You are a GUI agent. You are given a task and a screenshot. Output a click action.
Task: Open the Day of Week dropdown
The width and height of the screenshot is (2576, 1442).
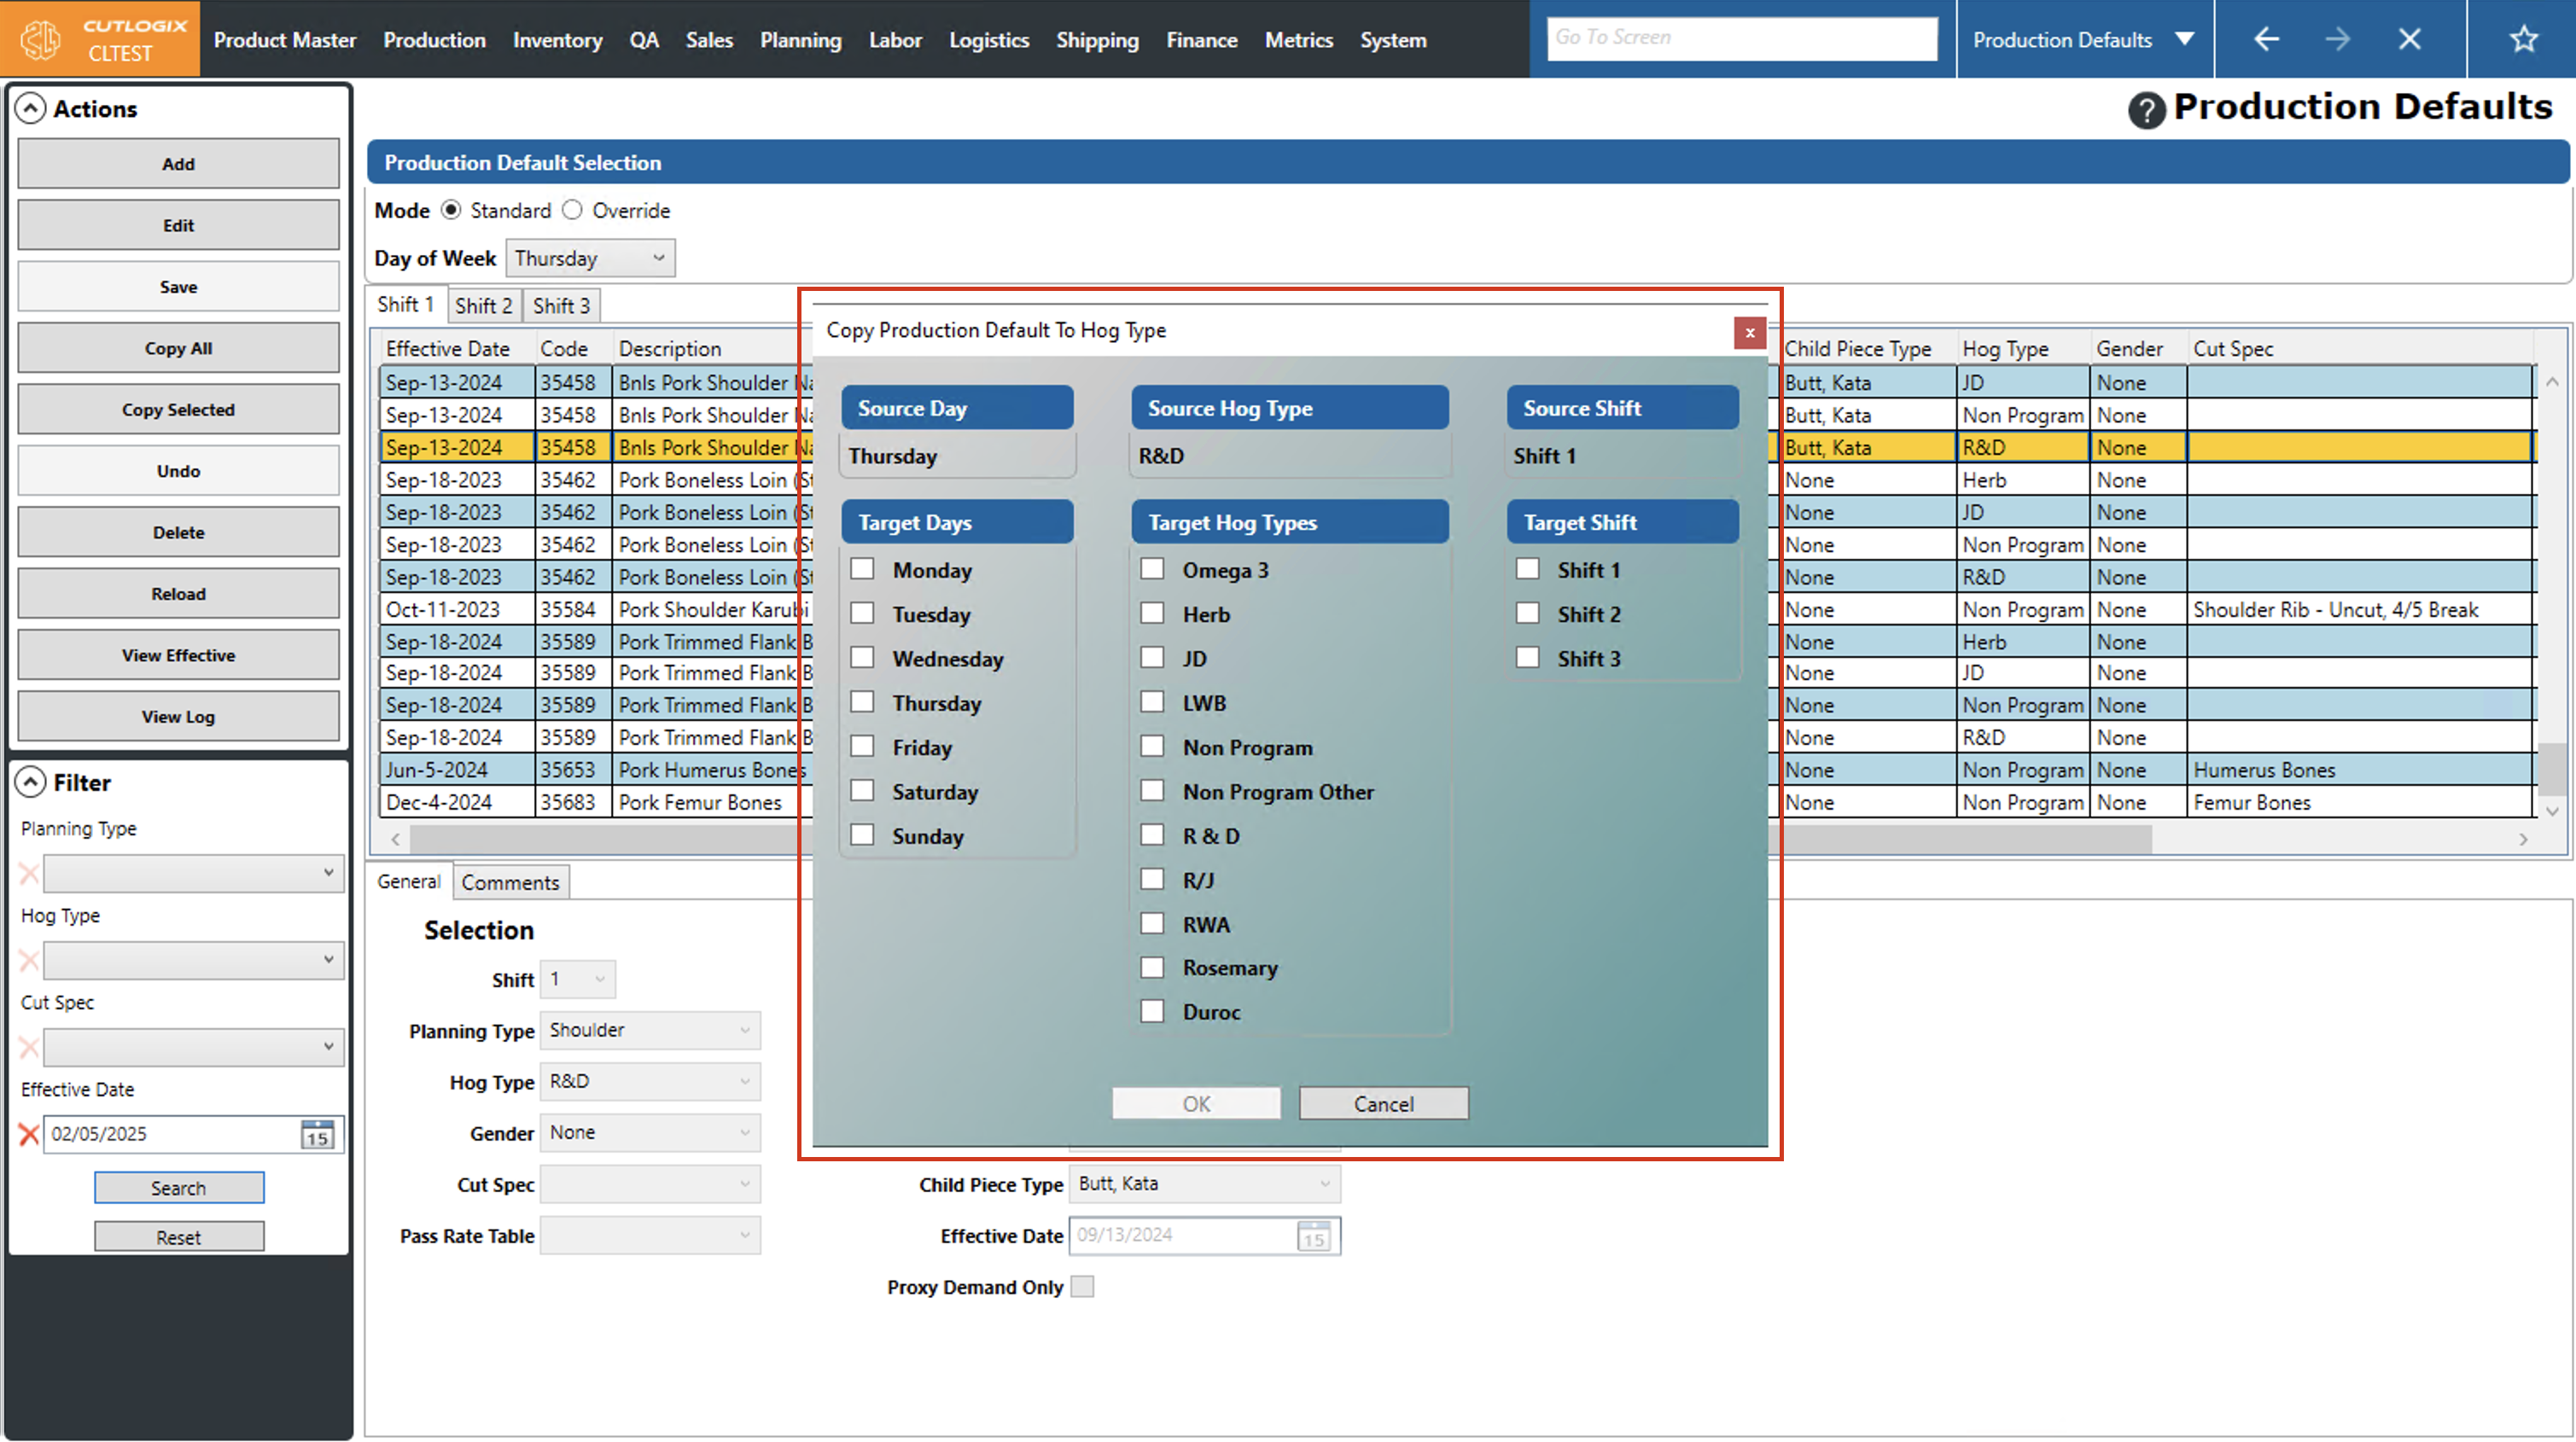pyautogui.click(x=590, y=258)
